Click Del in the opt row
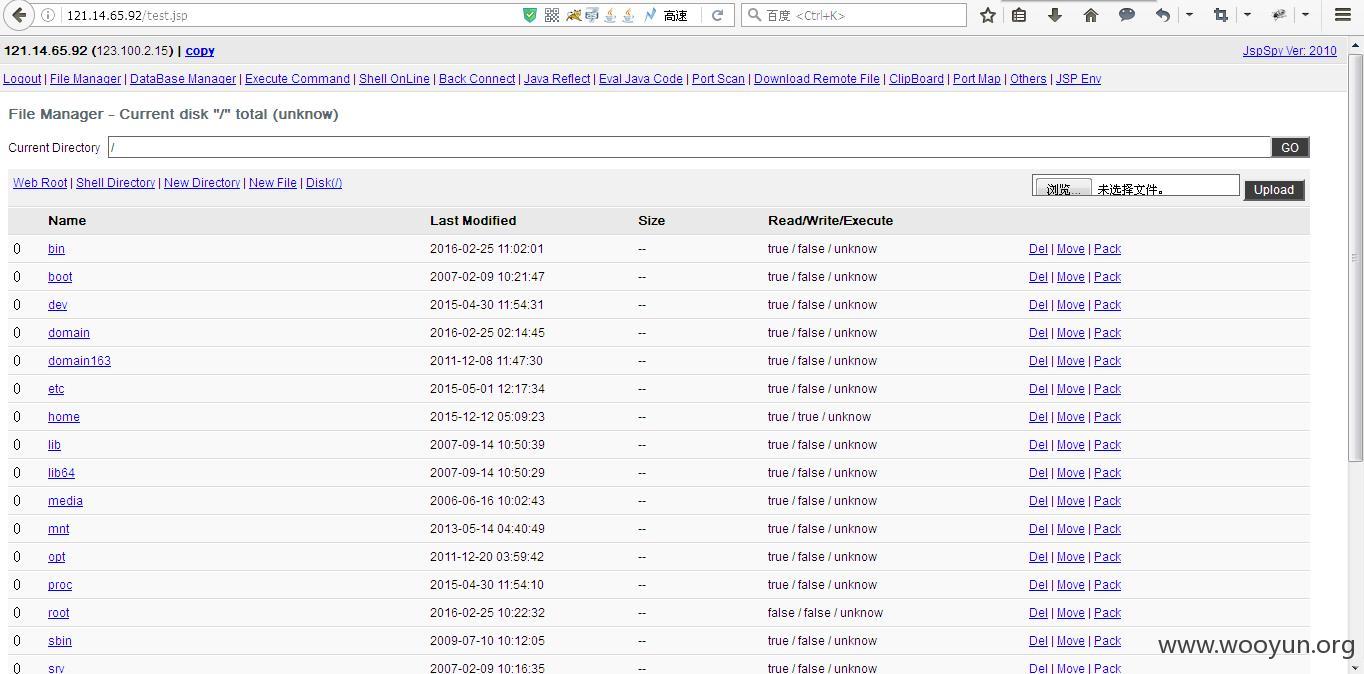 [x=1038, y=557]
